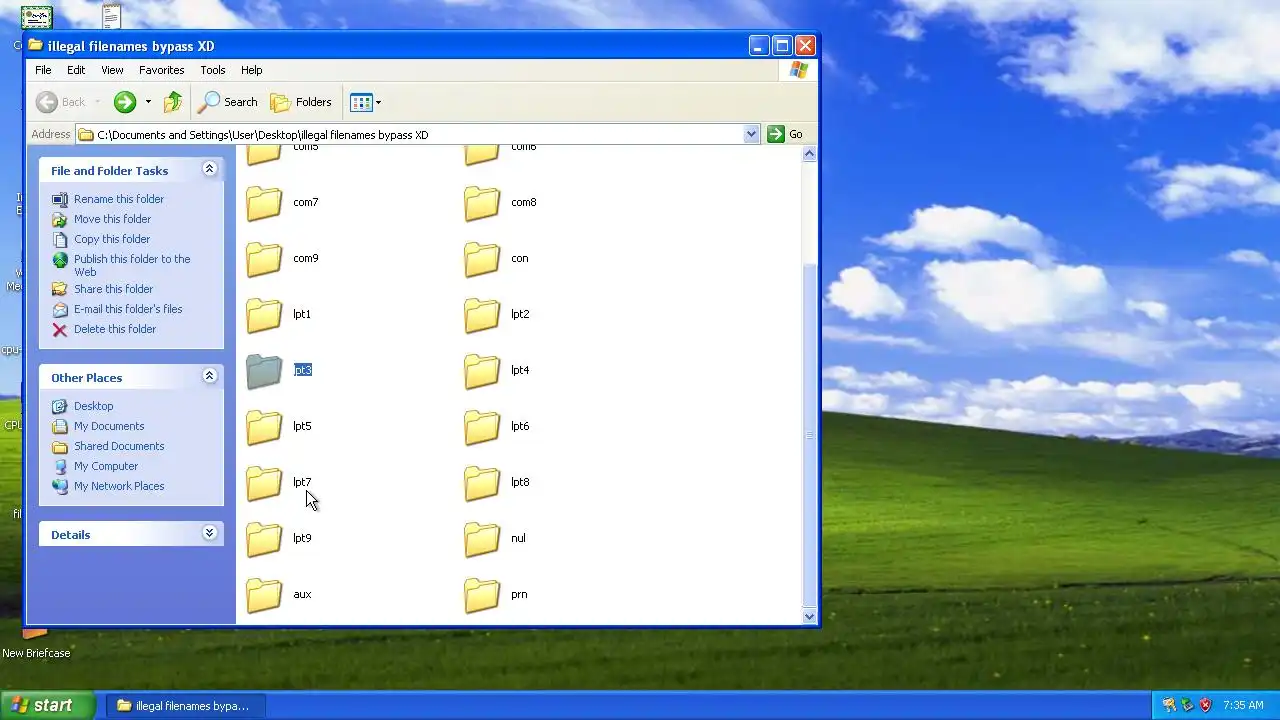Image resolution: width=1280 pixels, height=720 pixels.
Task: Expand the Details panel
Action: click(x=209, y=533)
